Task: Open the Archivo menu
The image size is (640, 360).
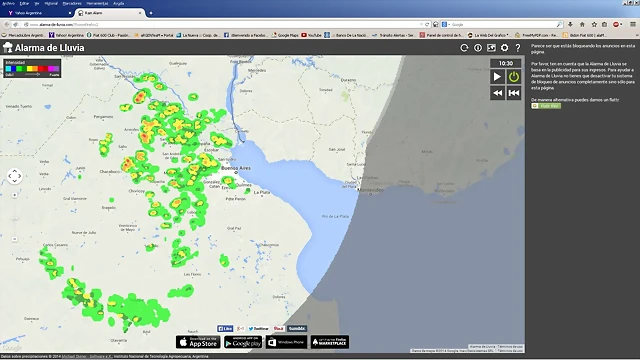Action: (8, 3)
